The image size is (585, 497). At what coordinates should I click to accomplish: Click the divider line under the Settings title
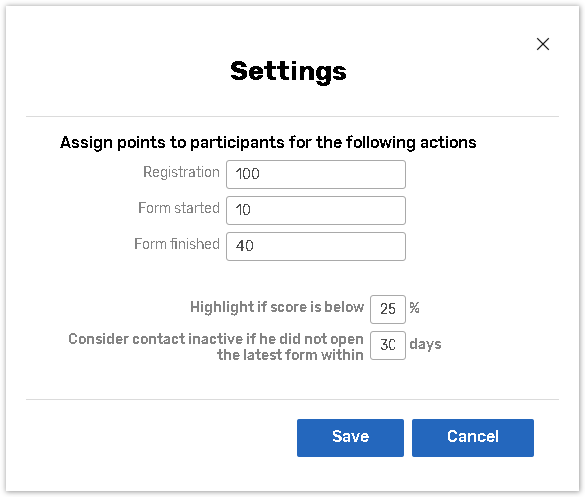tap(292, 116)
